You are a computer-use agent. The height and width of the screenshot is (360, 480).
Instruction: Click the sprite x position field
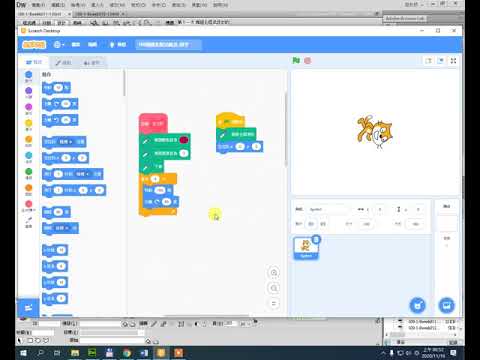(x=380, y=209)
